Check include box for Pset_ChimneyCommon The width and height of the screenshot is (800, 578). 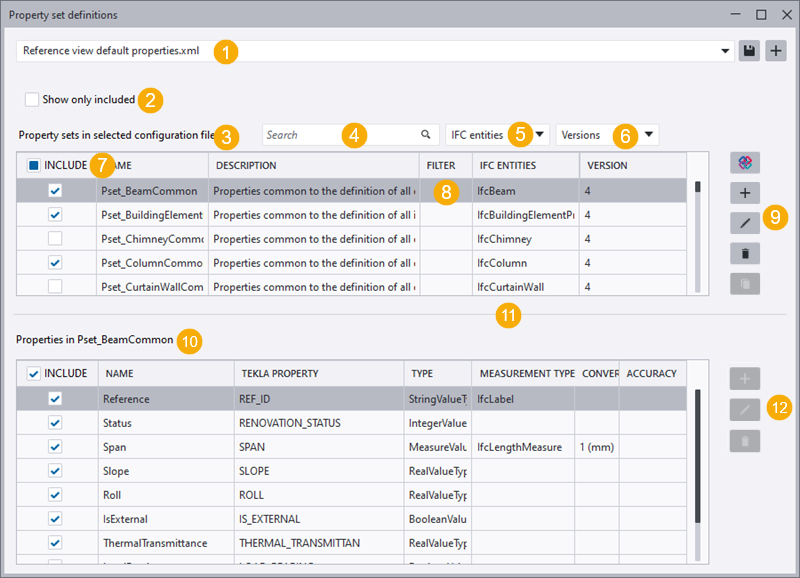tap(55, 239)
